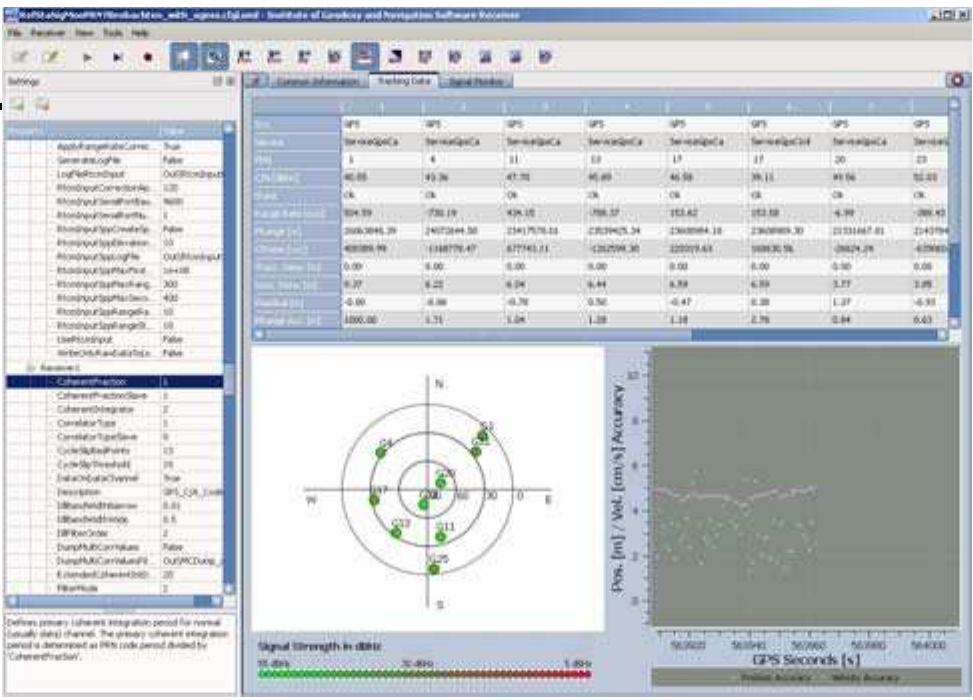This screenshot has width=973, height=700.
Task: Collapse the Receiver1 tree node
Action: point(29,368)
